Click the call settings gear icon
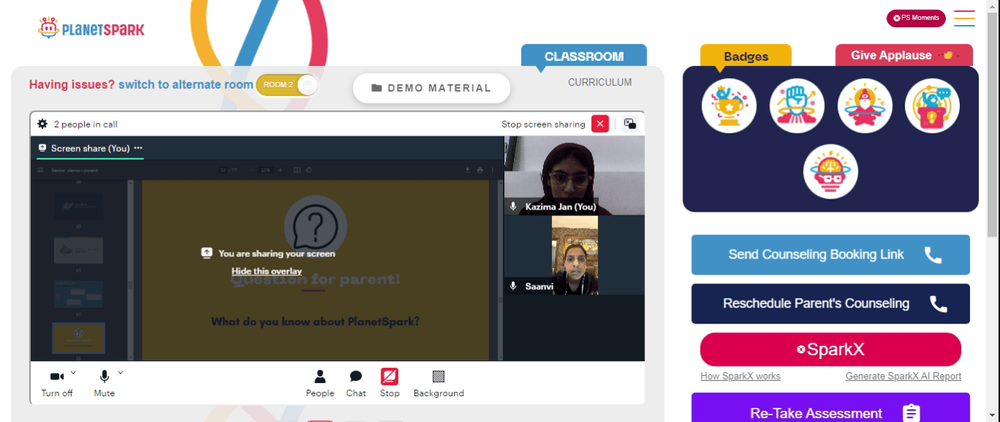Viewport: 1000px width, 422px height. click(43, 124)
